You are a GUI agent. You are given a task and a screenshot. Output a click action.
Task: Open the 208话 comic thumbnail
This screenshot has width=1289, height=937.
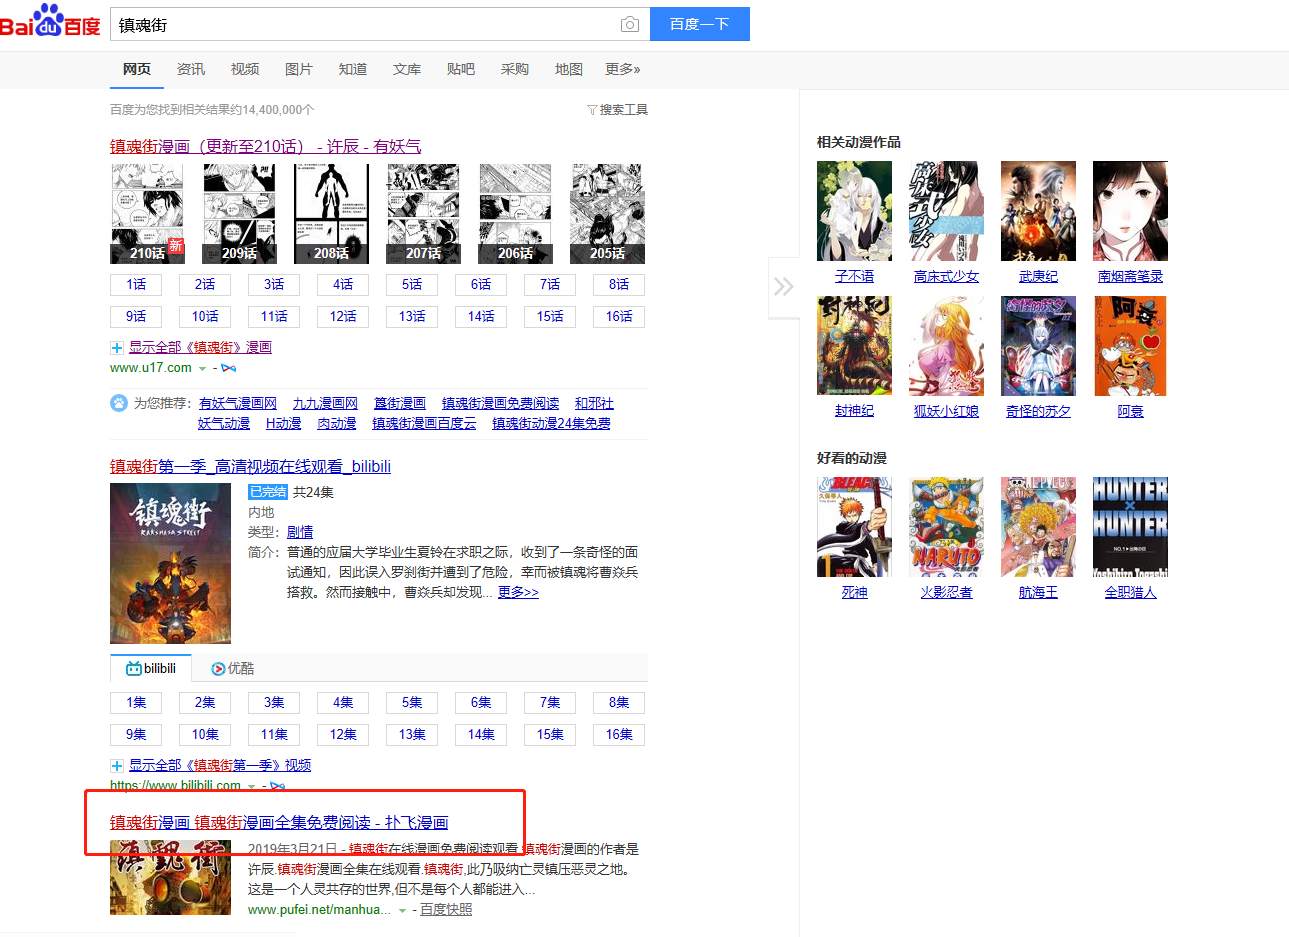(331, 214)
